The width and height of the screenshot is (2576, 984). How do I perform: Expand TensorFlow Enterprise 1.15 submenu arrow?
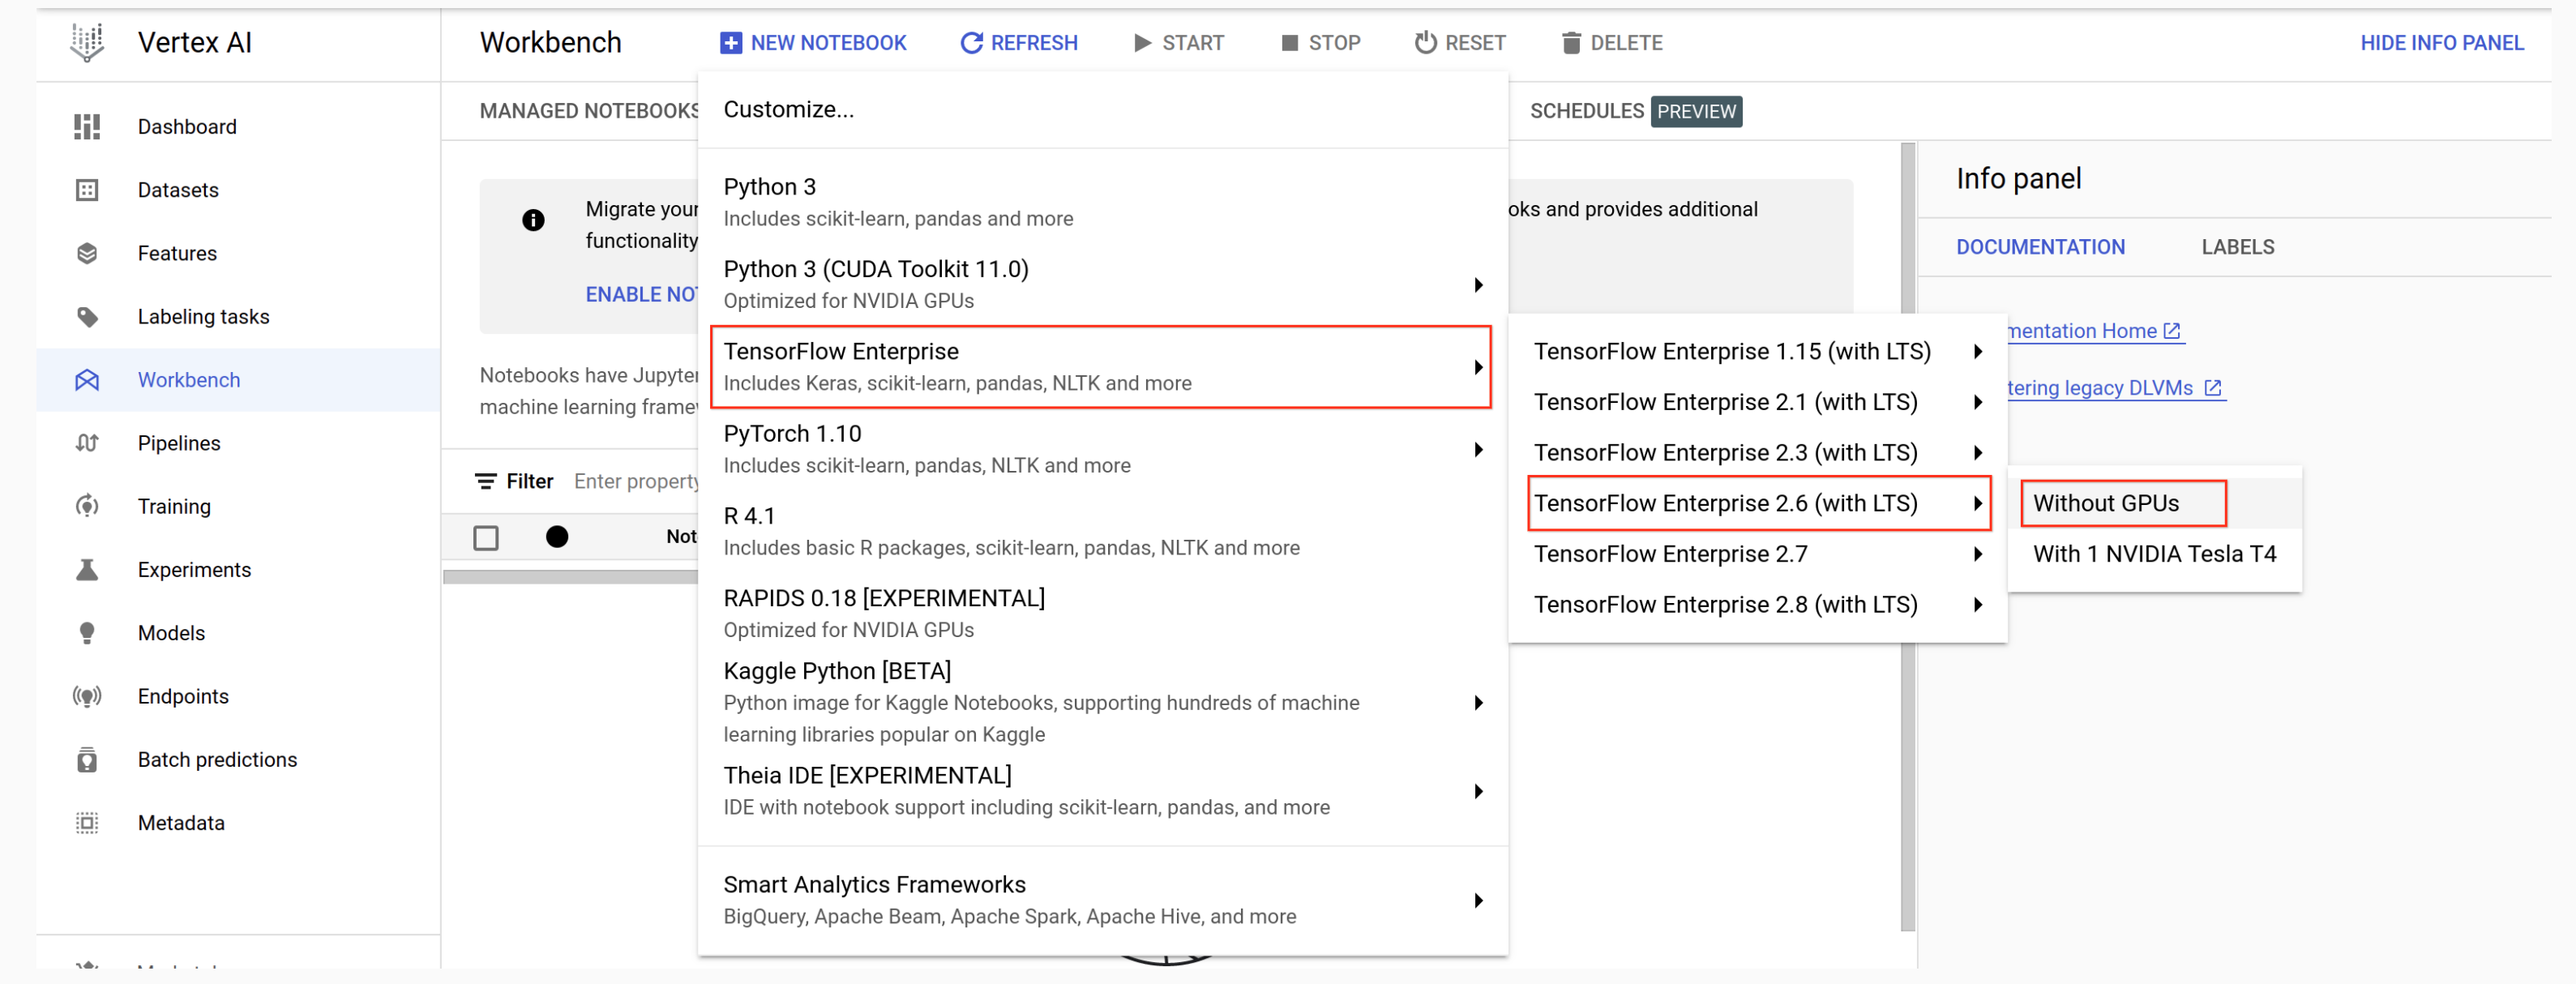click(x=1978, y=352)
